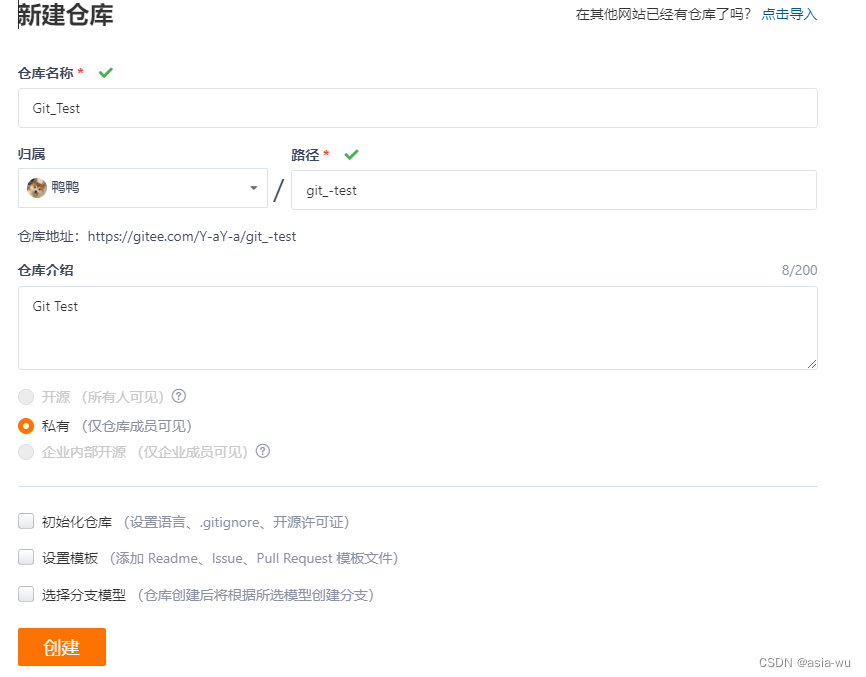
Task: Select the 私有 radio button
Action: tap(26, 426)
